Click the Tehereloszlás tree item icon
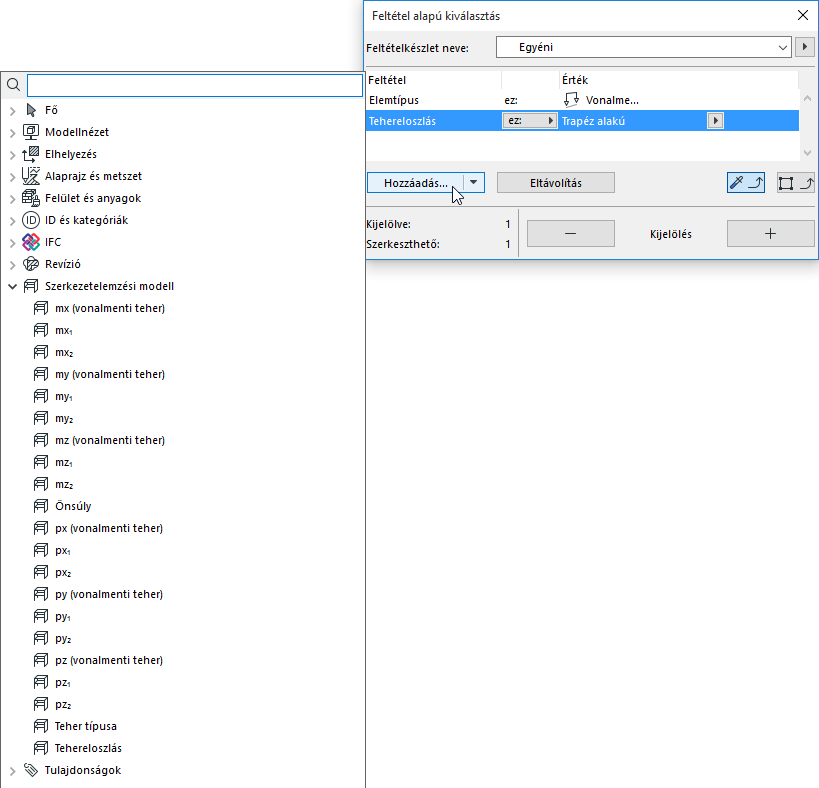 (x=41, y=748)
